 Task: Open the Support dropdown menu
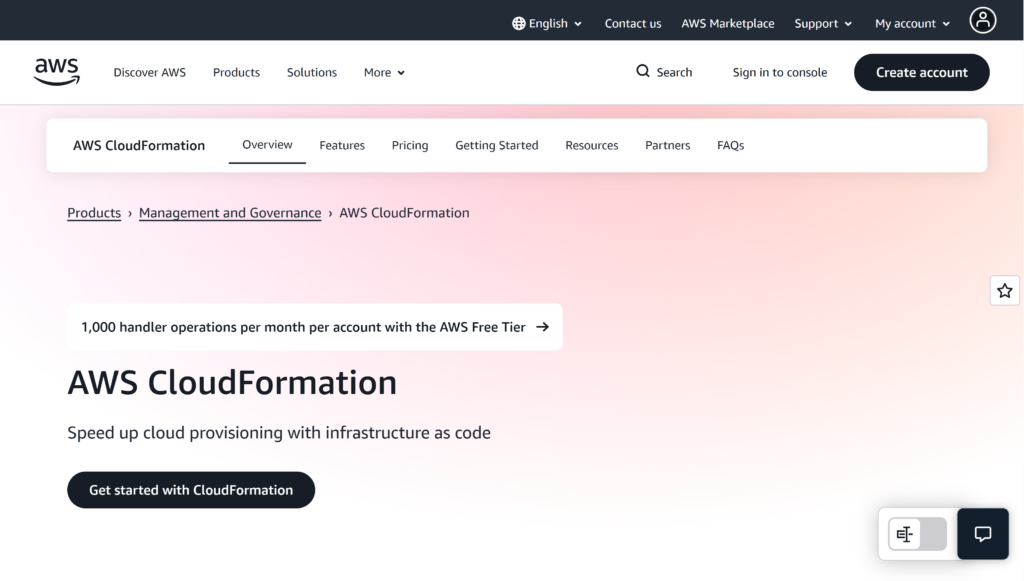click(822, 22)
